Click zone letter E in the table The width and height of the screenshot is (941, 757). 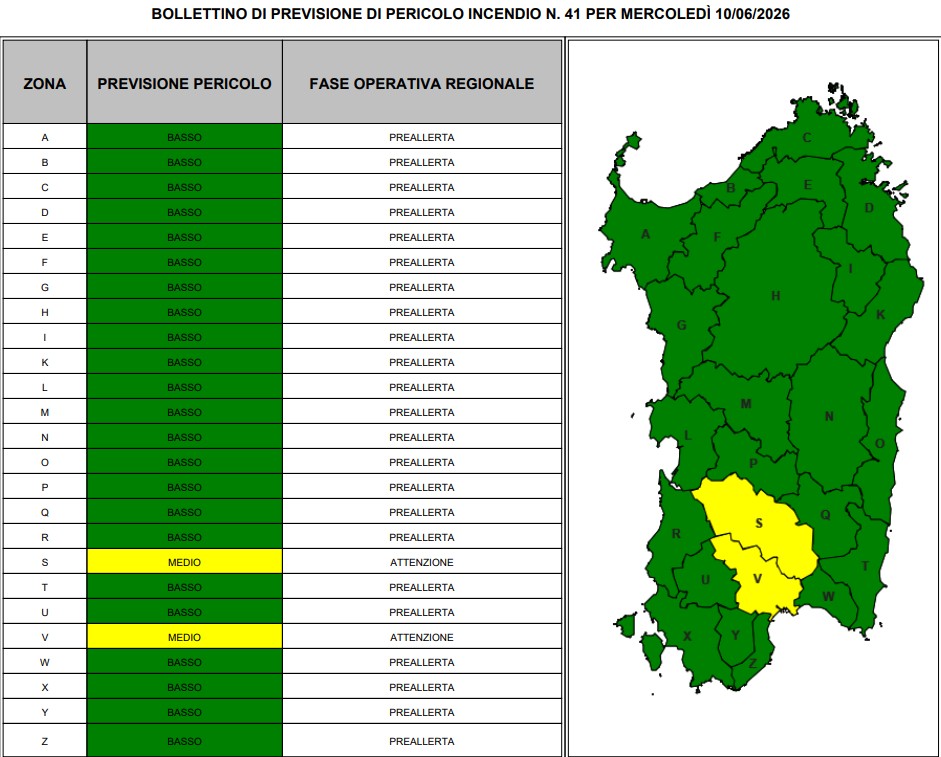[45, 238]
